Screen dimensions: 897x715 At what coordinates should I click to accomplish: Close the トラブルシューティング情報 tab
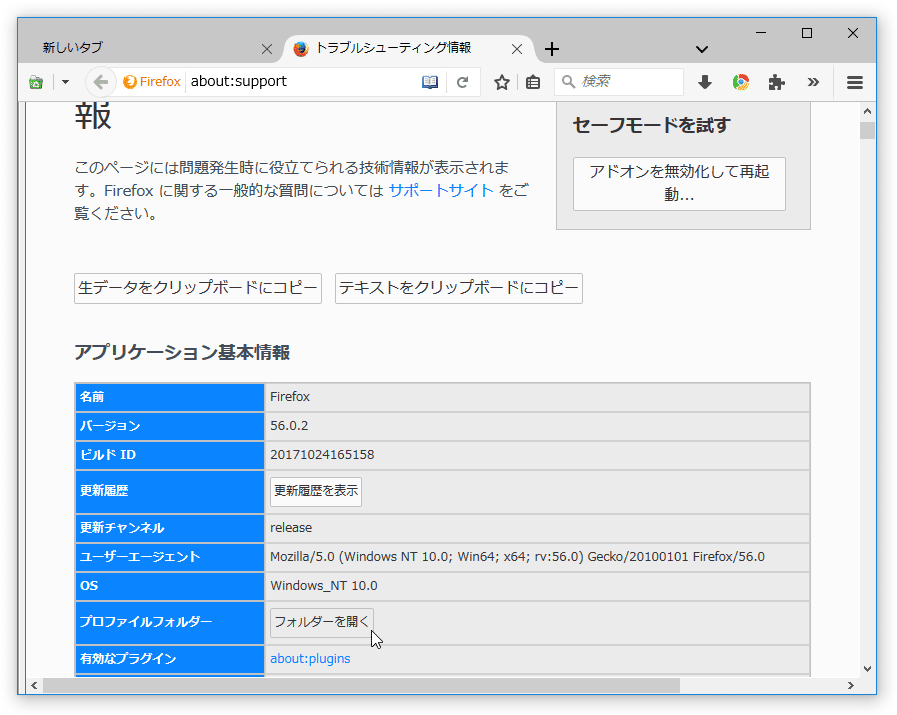click(517, 49)
